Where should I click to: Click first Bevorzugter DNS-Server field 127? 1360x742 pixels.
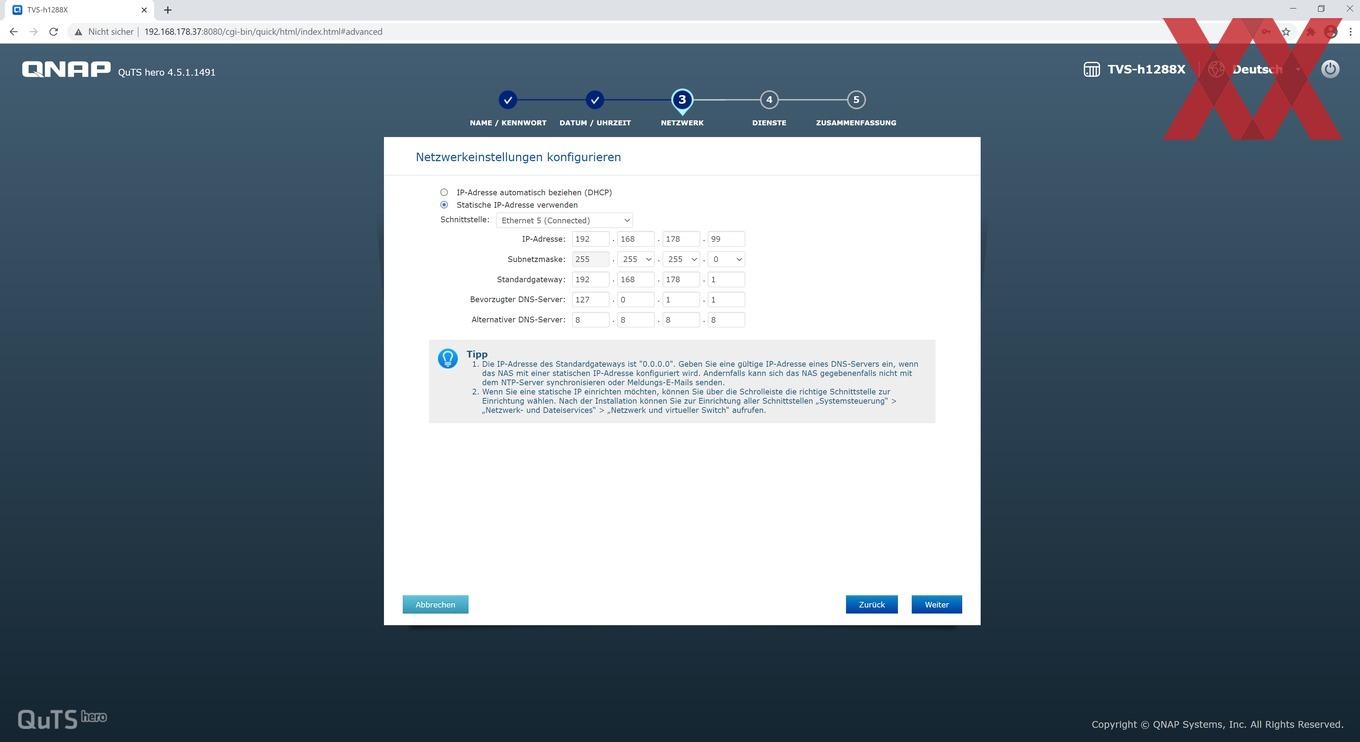[x=591, y=299]
